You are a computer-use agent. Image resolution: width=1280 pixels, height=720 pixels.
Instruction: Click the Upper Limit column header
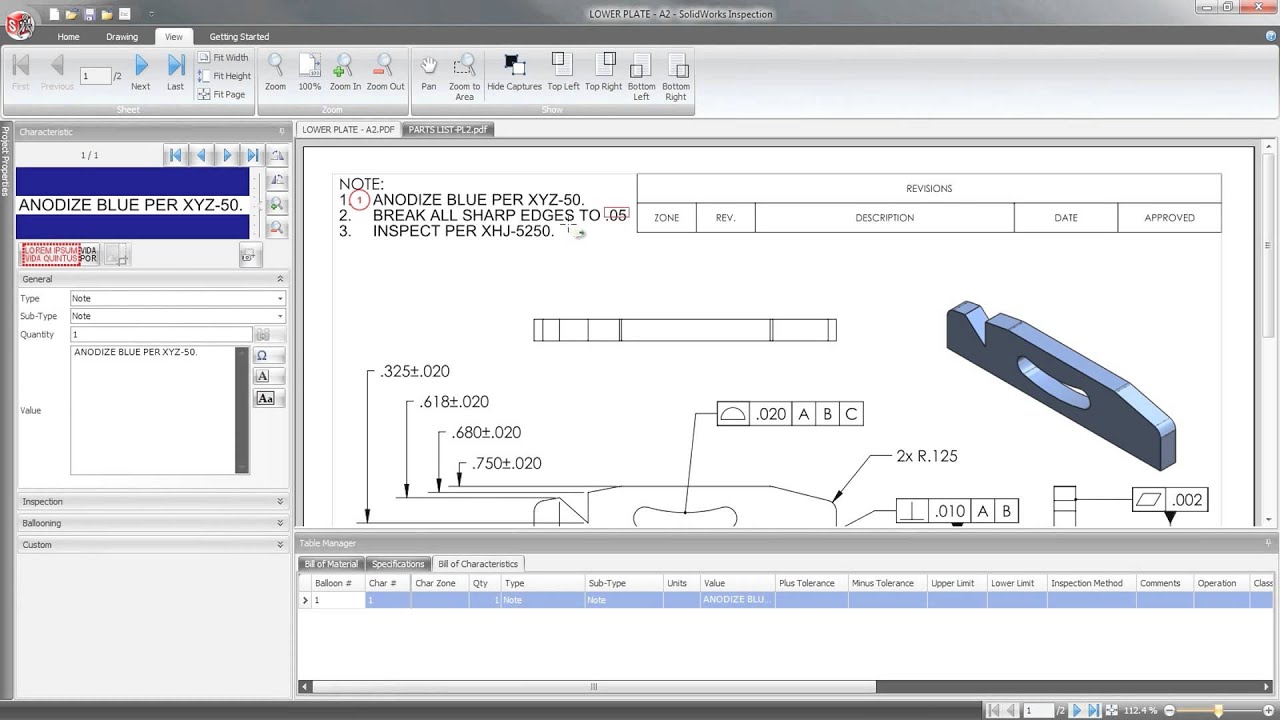(957, 583)
